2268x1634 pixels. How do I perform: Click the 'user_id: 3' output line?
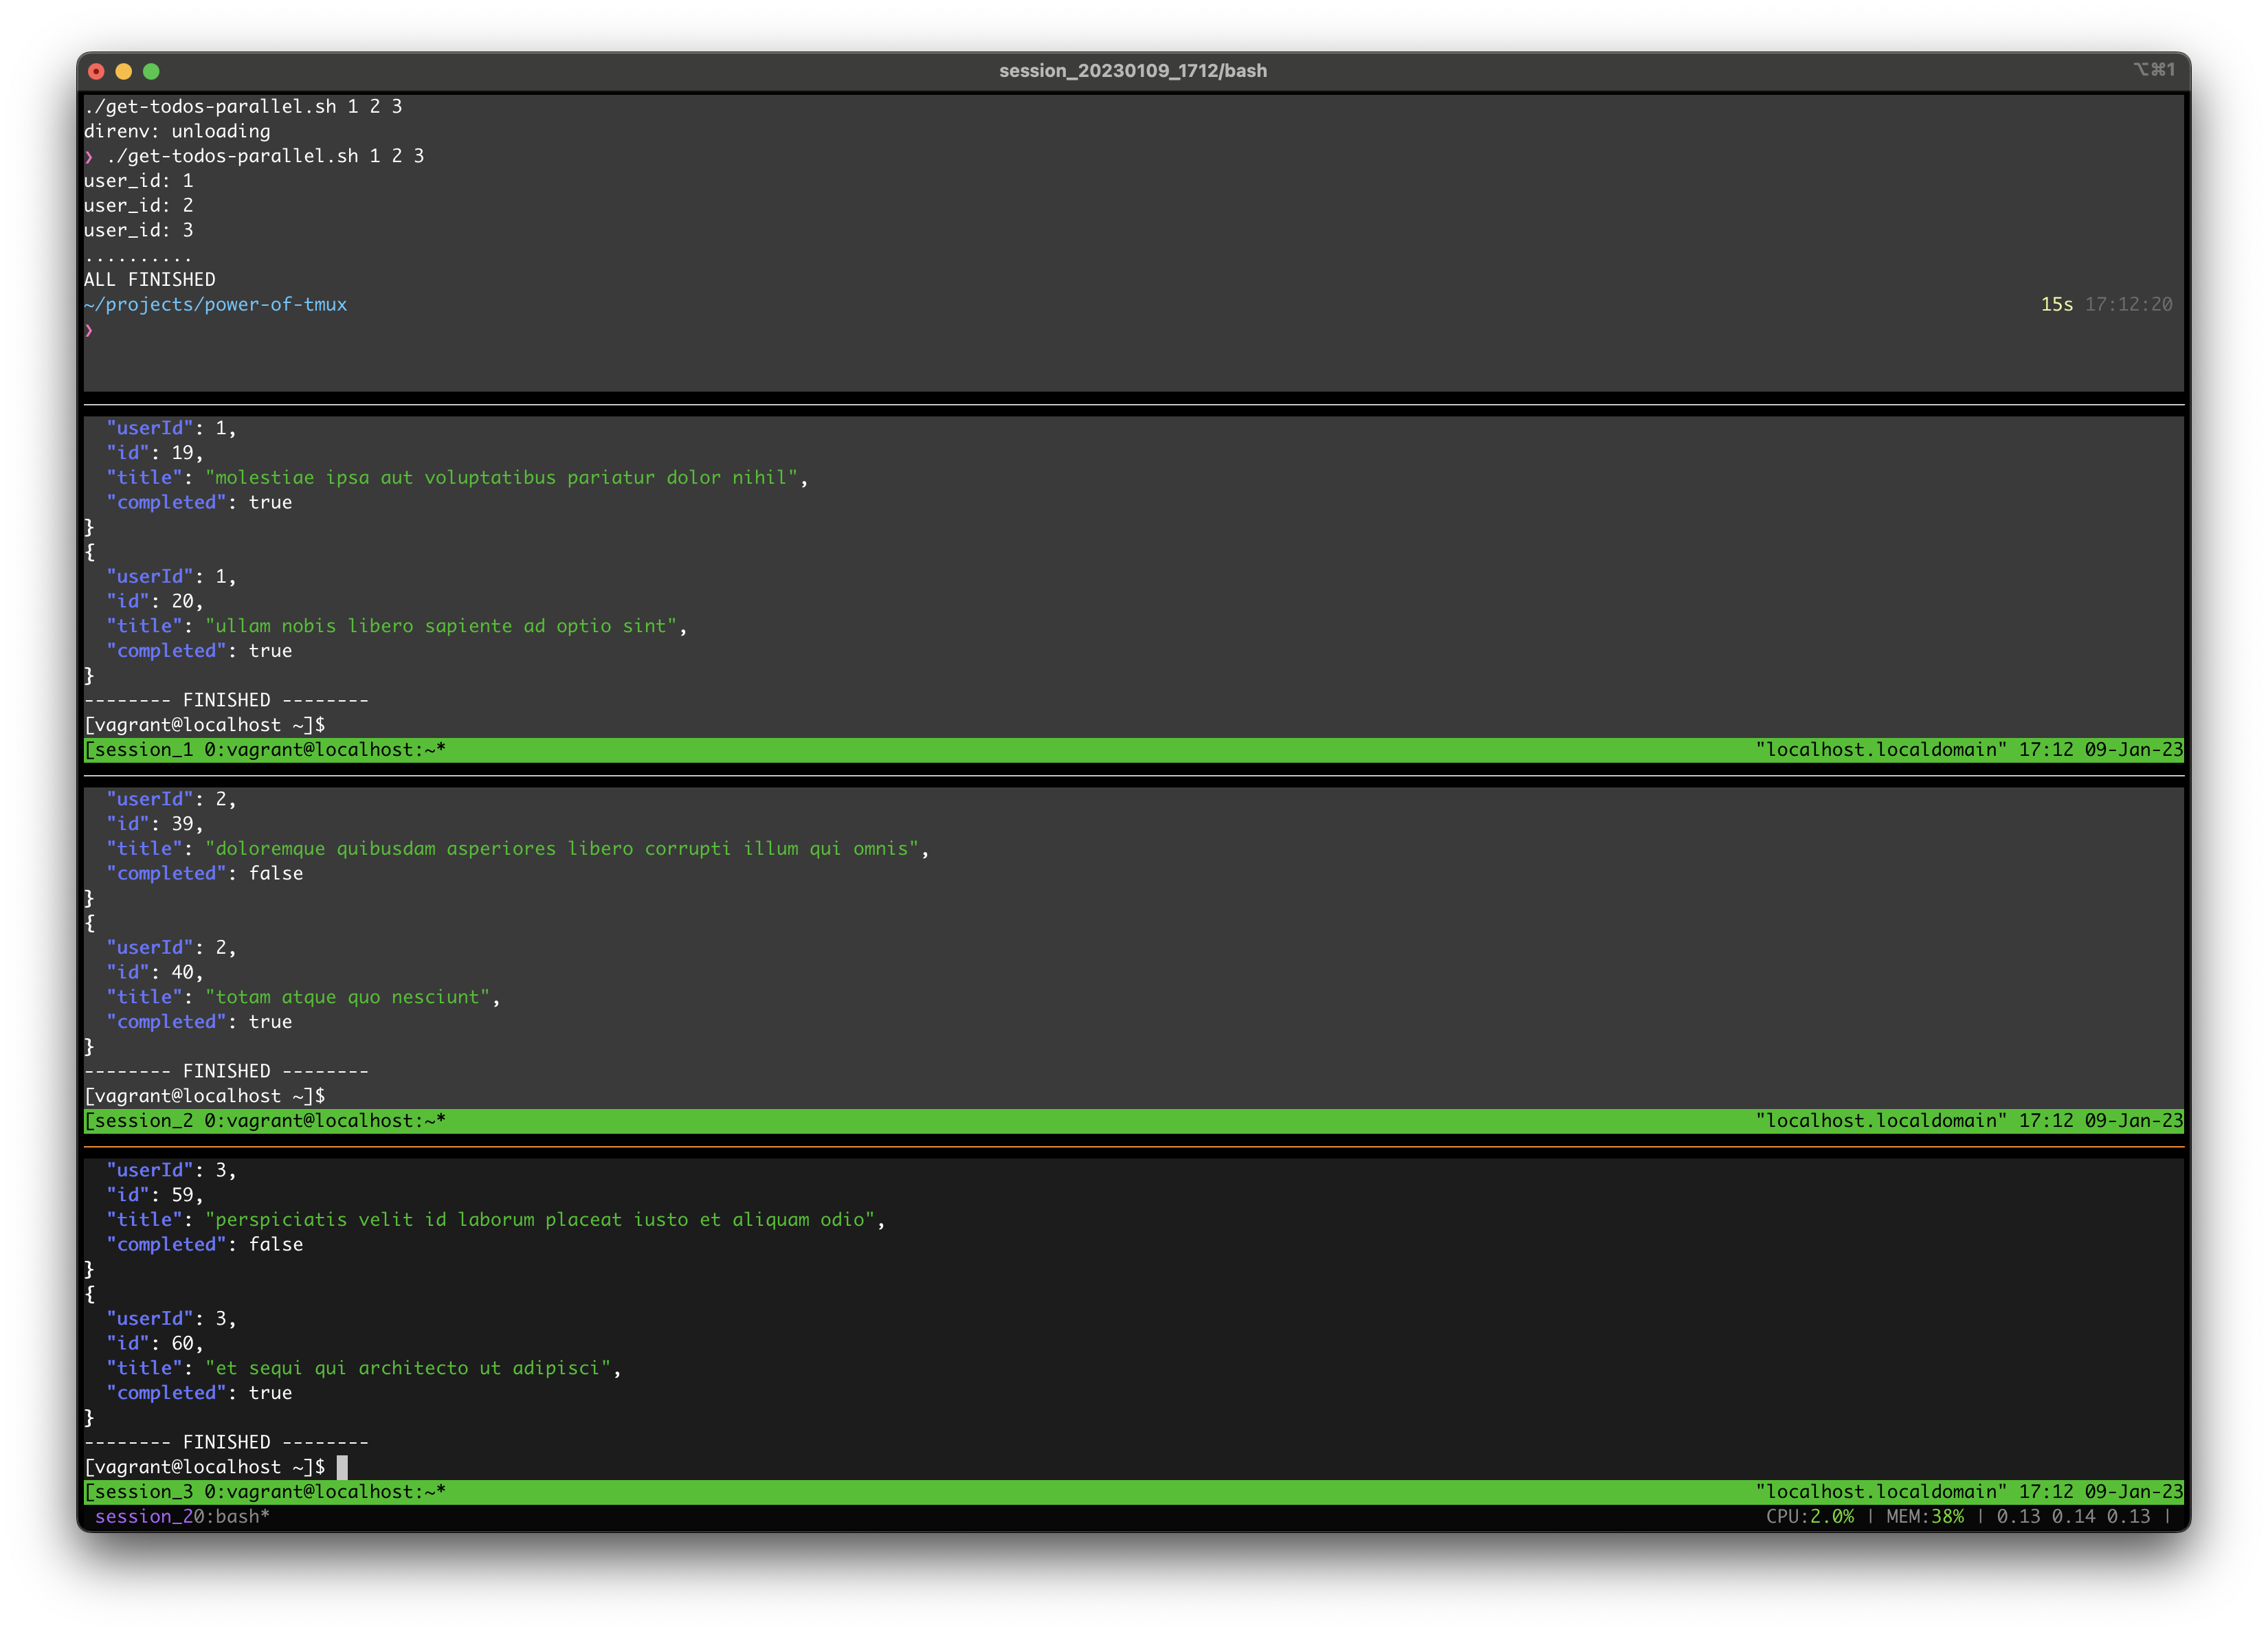tap(139, 230)
